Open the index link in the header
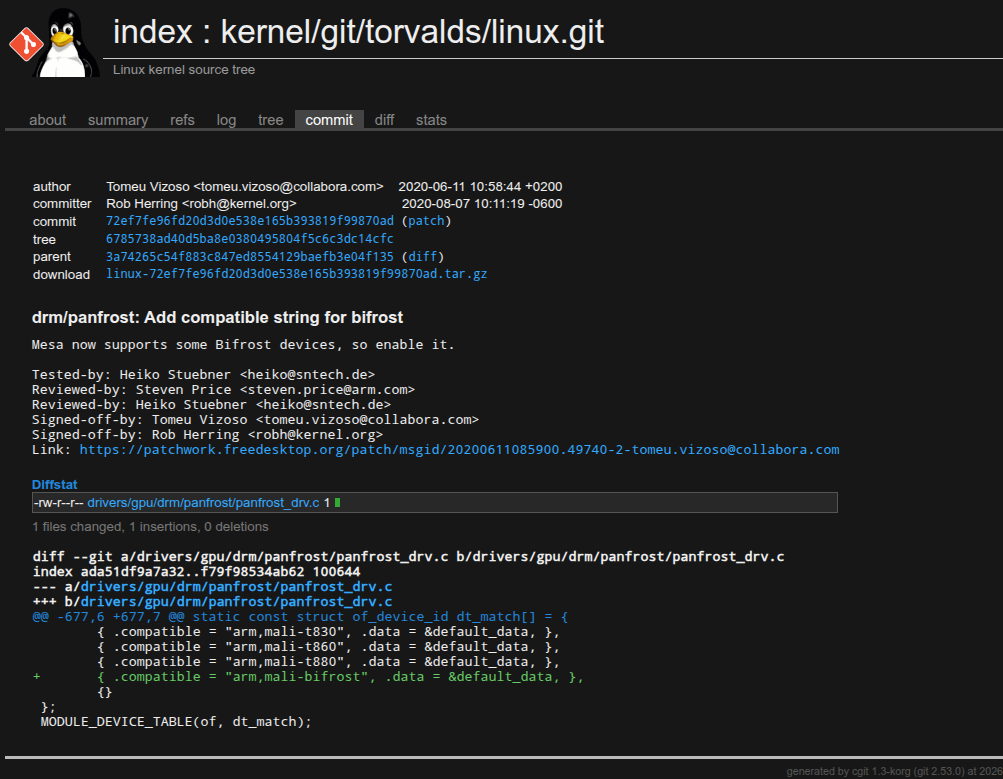The height and width of the screenshot is (779, 1003). click(x=153, y=32)
